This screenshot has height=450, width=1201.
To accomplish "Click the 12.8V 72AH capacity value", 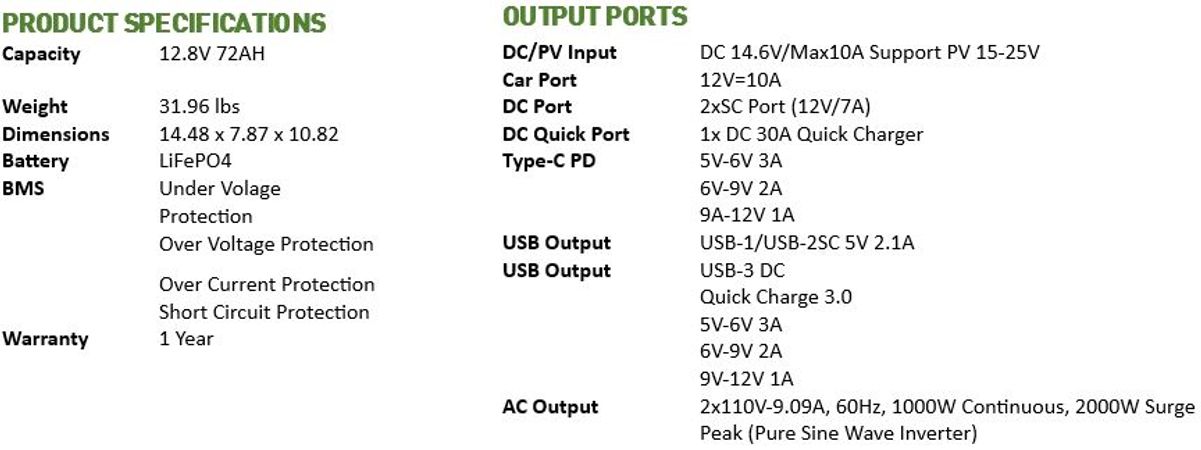I will (x=212, y=54).
